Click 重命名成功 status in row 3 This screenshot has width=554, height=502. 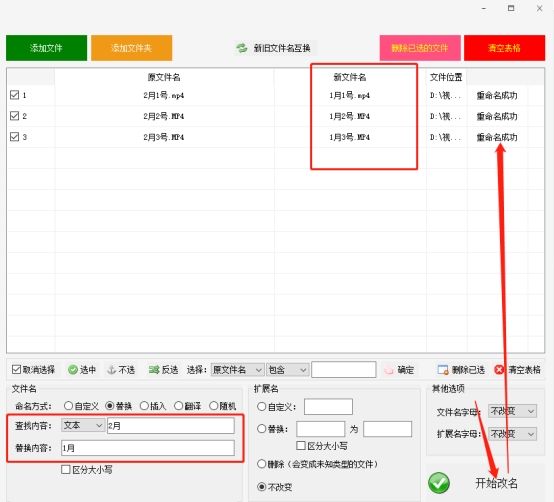click(x=497, y=137)
